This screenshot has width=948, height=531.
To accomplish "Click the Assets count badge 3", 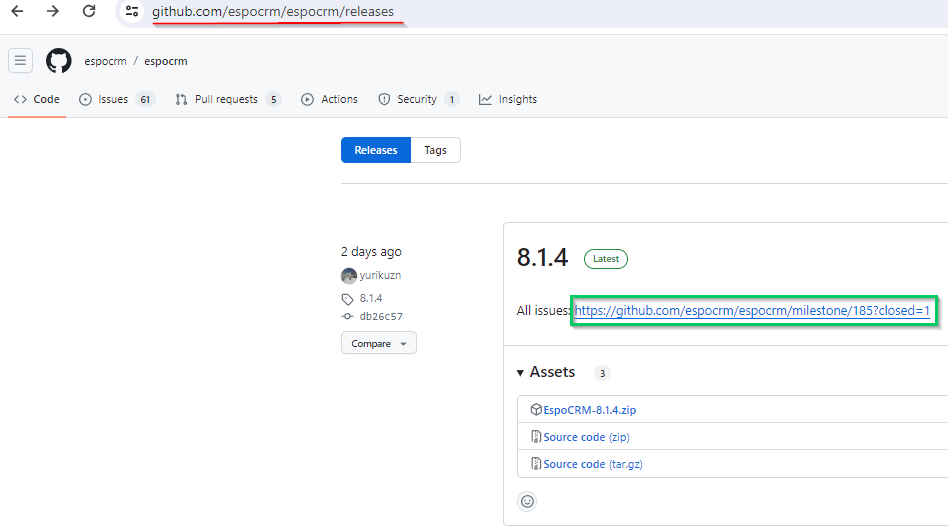I will (x=602, y=373).
